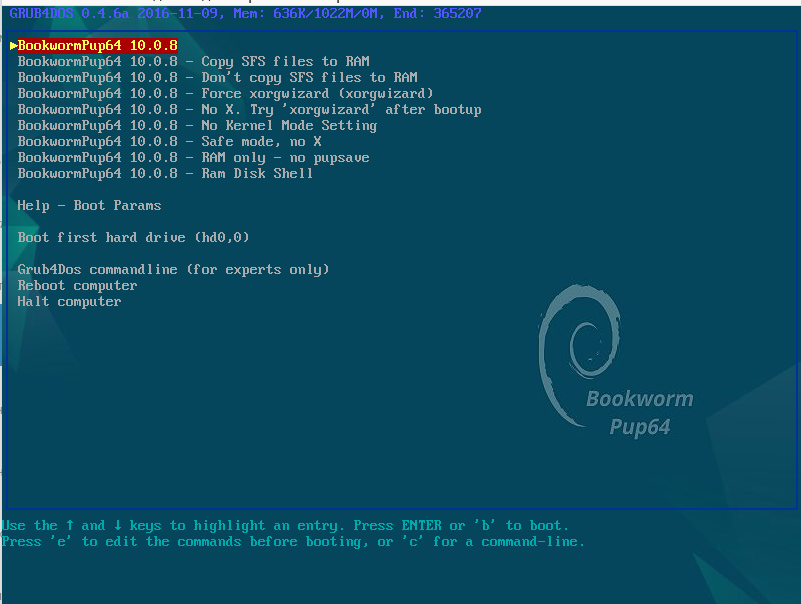Select the 'Don't copy SFS files to RAM' entry
Image resolution: width=801 pixels, height=604 pixels.
coord(218,78)
